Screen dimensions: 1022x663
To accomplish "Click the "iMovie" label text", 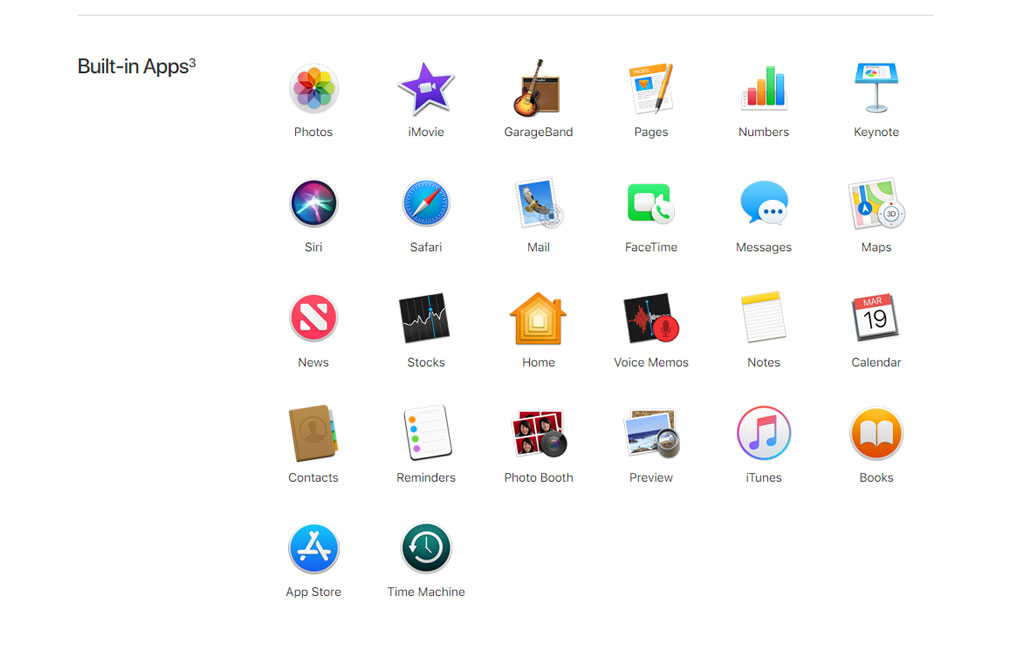I will click(x=426, y=132).
